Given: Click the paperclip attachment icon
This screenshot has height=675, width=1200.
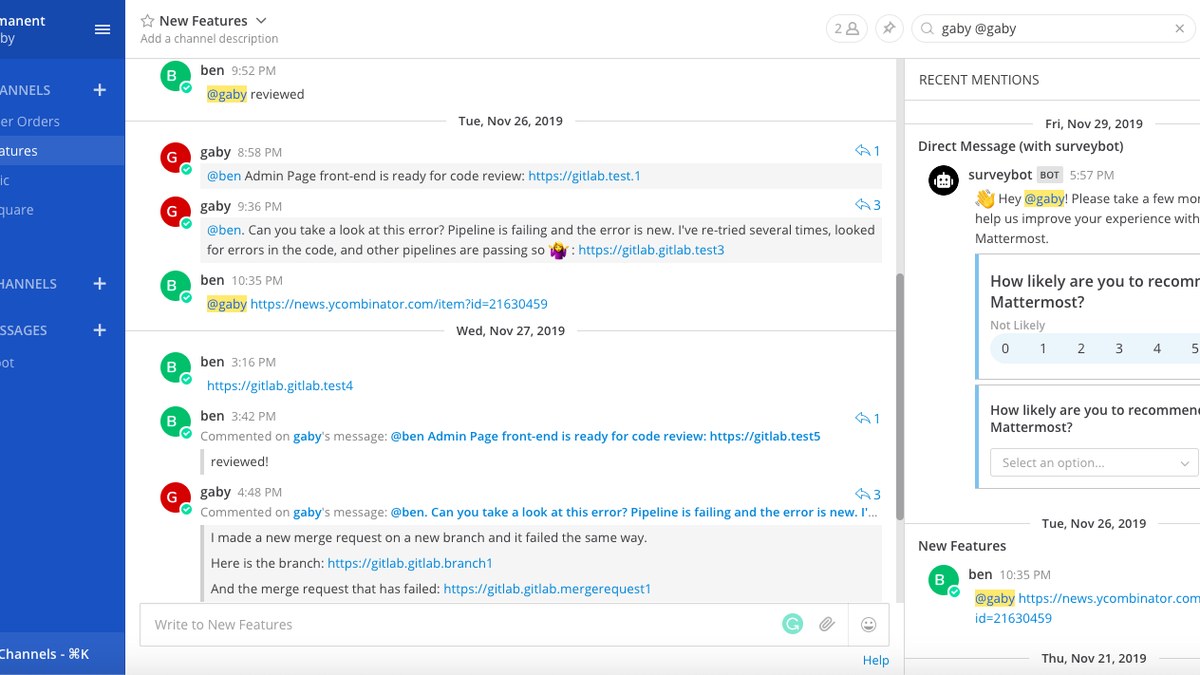Looking at the screenshot, I should tap(827, 624).
